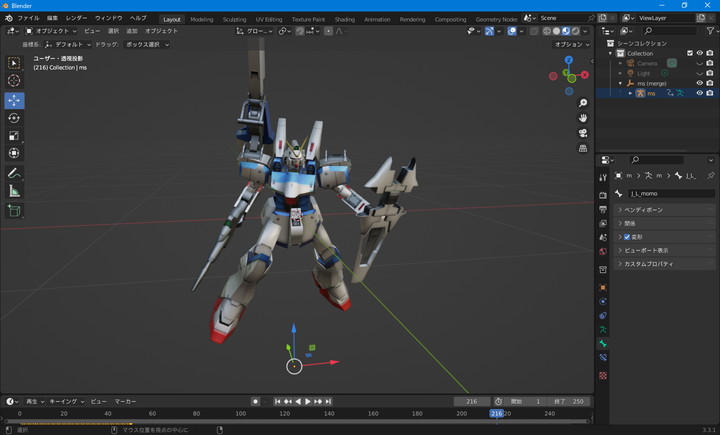The height and width of the screenshot is (435, 720).
Task: Open the キーイング timeline menu
Action: (63, 401)
